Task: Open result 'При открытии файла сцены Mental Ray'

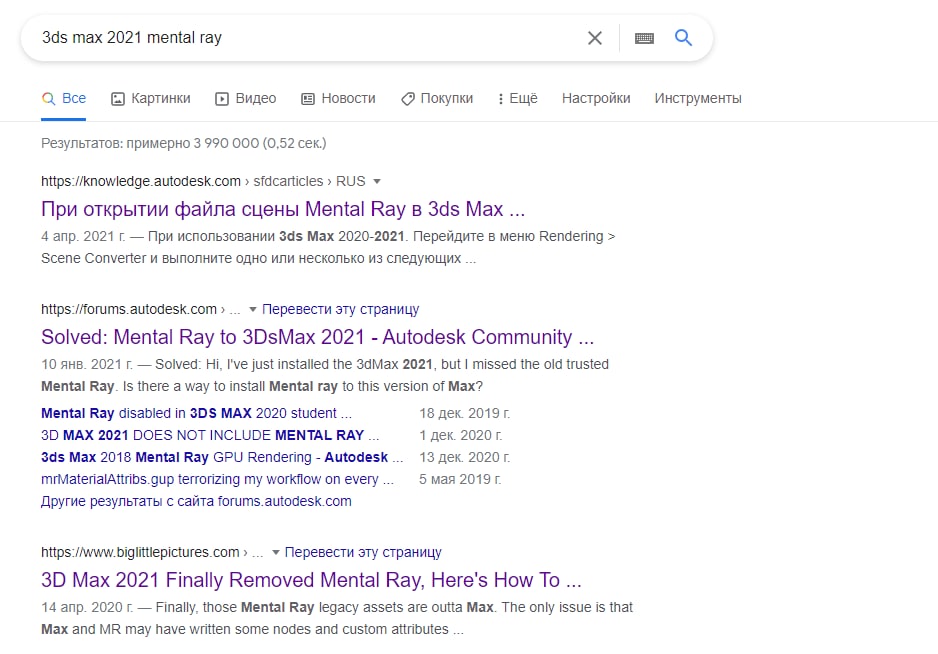Action: (283, 209)
